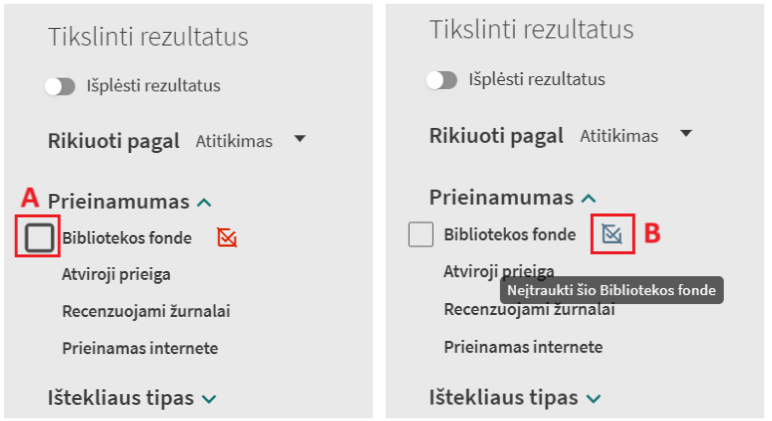This screenshot has height=421, width=772.
Task: Enable Išplėsti rezultatus switch in right panel
Action: pos(441,79)
